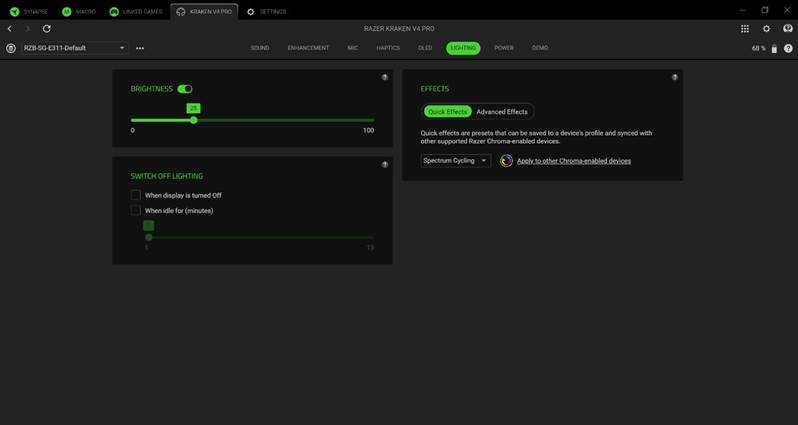Open the Settings tab
Screen dimensions: 798x425
tap(267, 11)
